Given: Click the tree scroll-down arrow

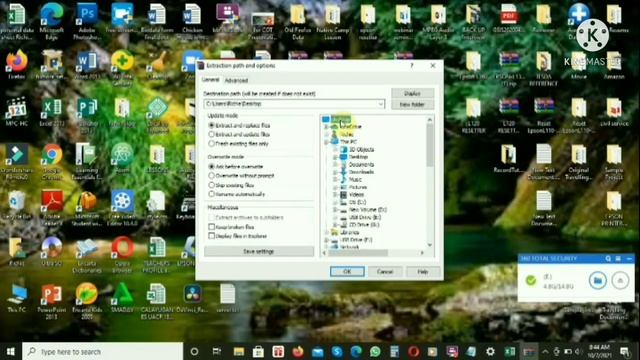Looking at the screenshot, I should [x=429, y=245].
